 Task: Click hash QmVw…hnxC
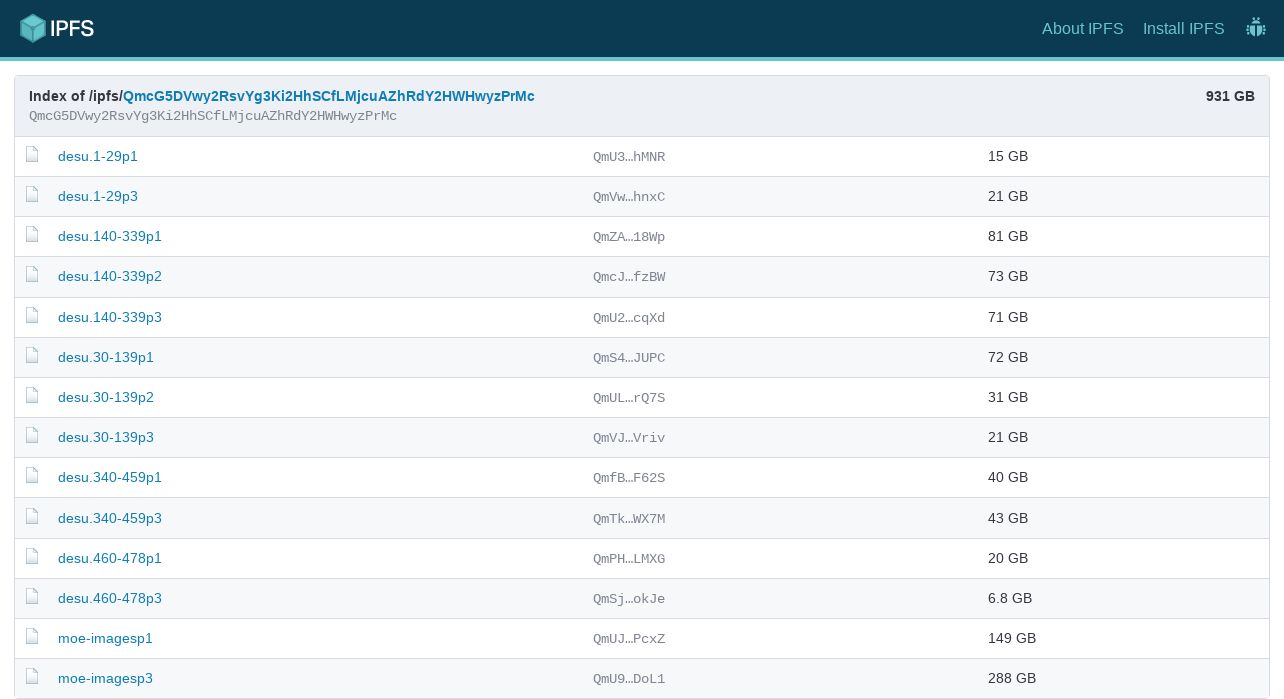[629, 197]
